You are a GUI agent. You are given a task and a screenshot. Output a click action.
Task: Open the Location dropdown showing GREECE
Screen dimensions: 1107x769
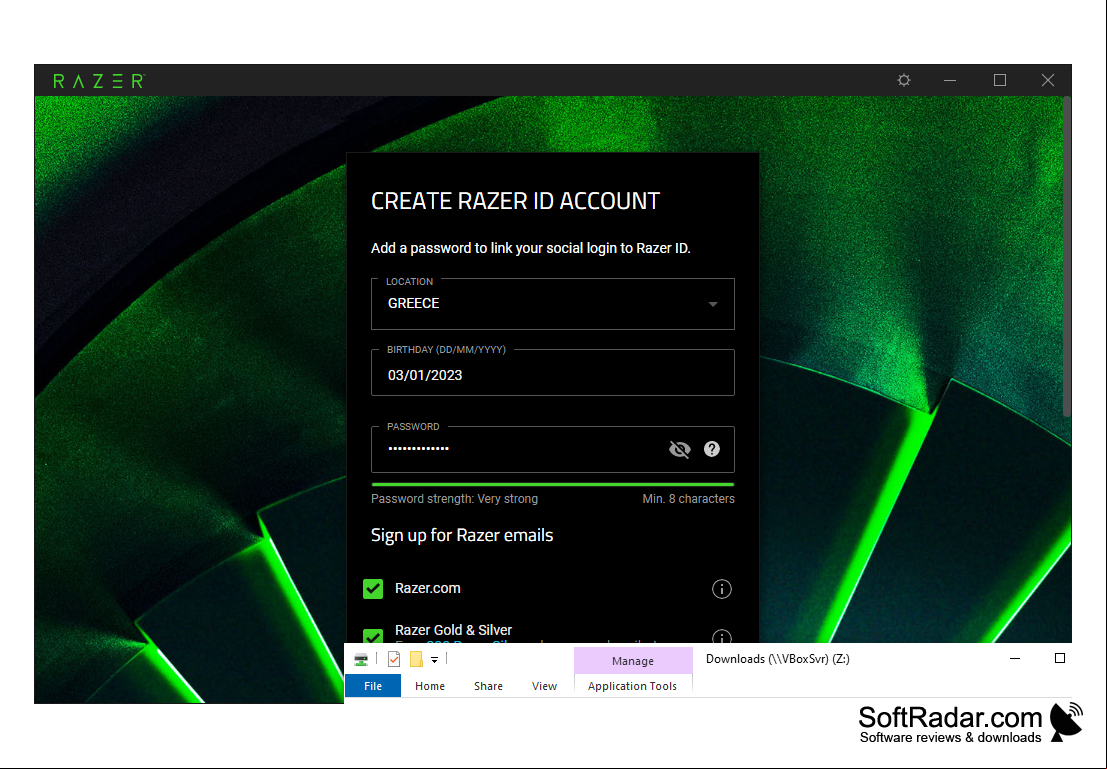[553, 304]
